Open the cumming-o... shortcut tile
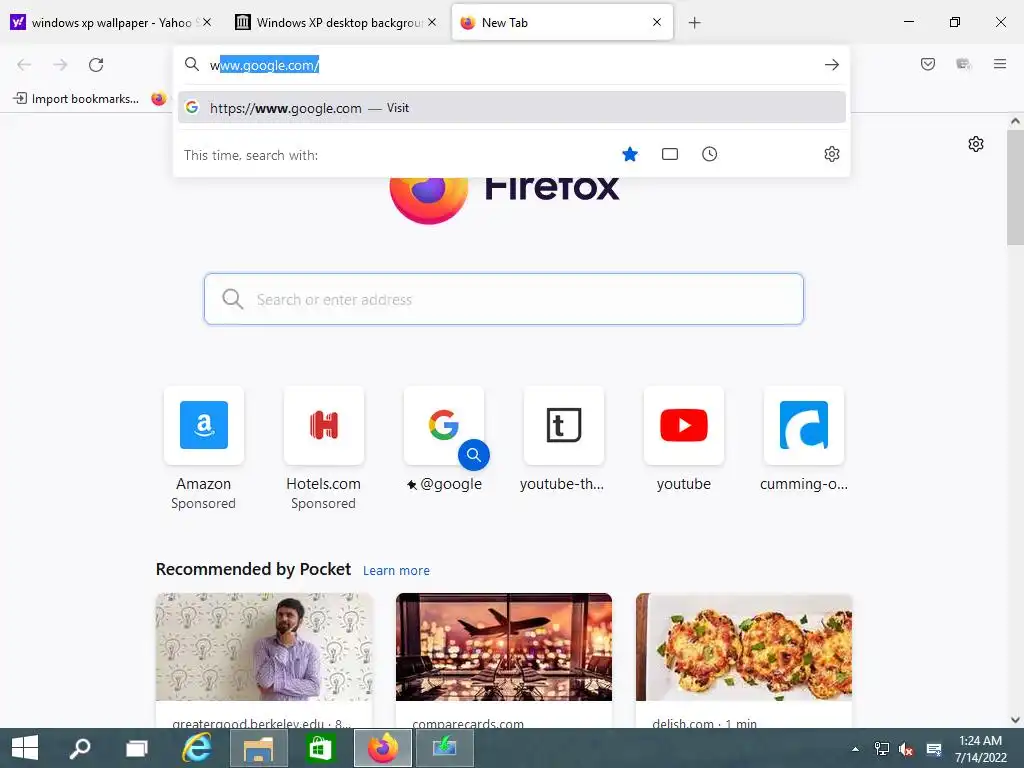Viewport: 1024px width, 768px height. 804,425
